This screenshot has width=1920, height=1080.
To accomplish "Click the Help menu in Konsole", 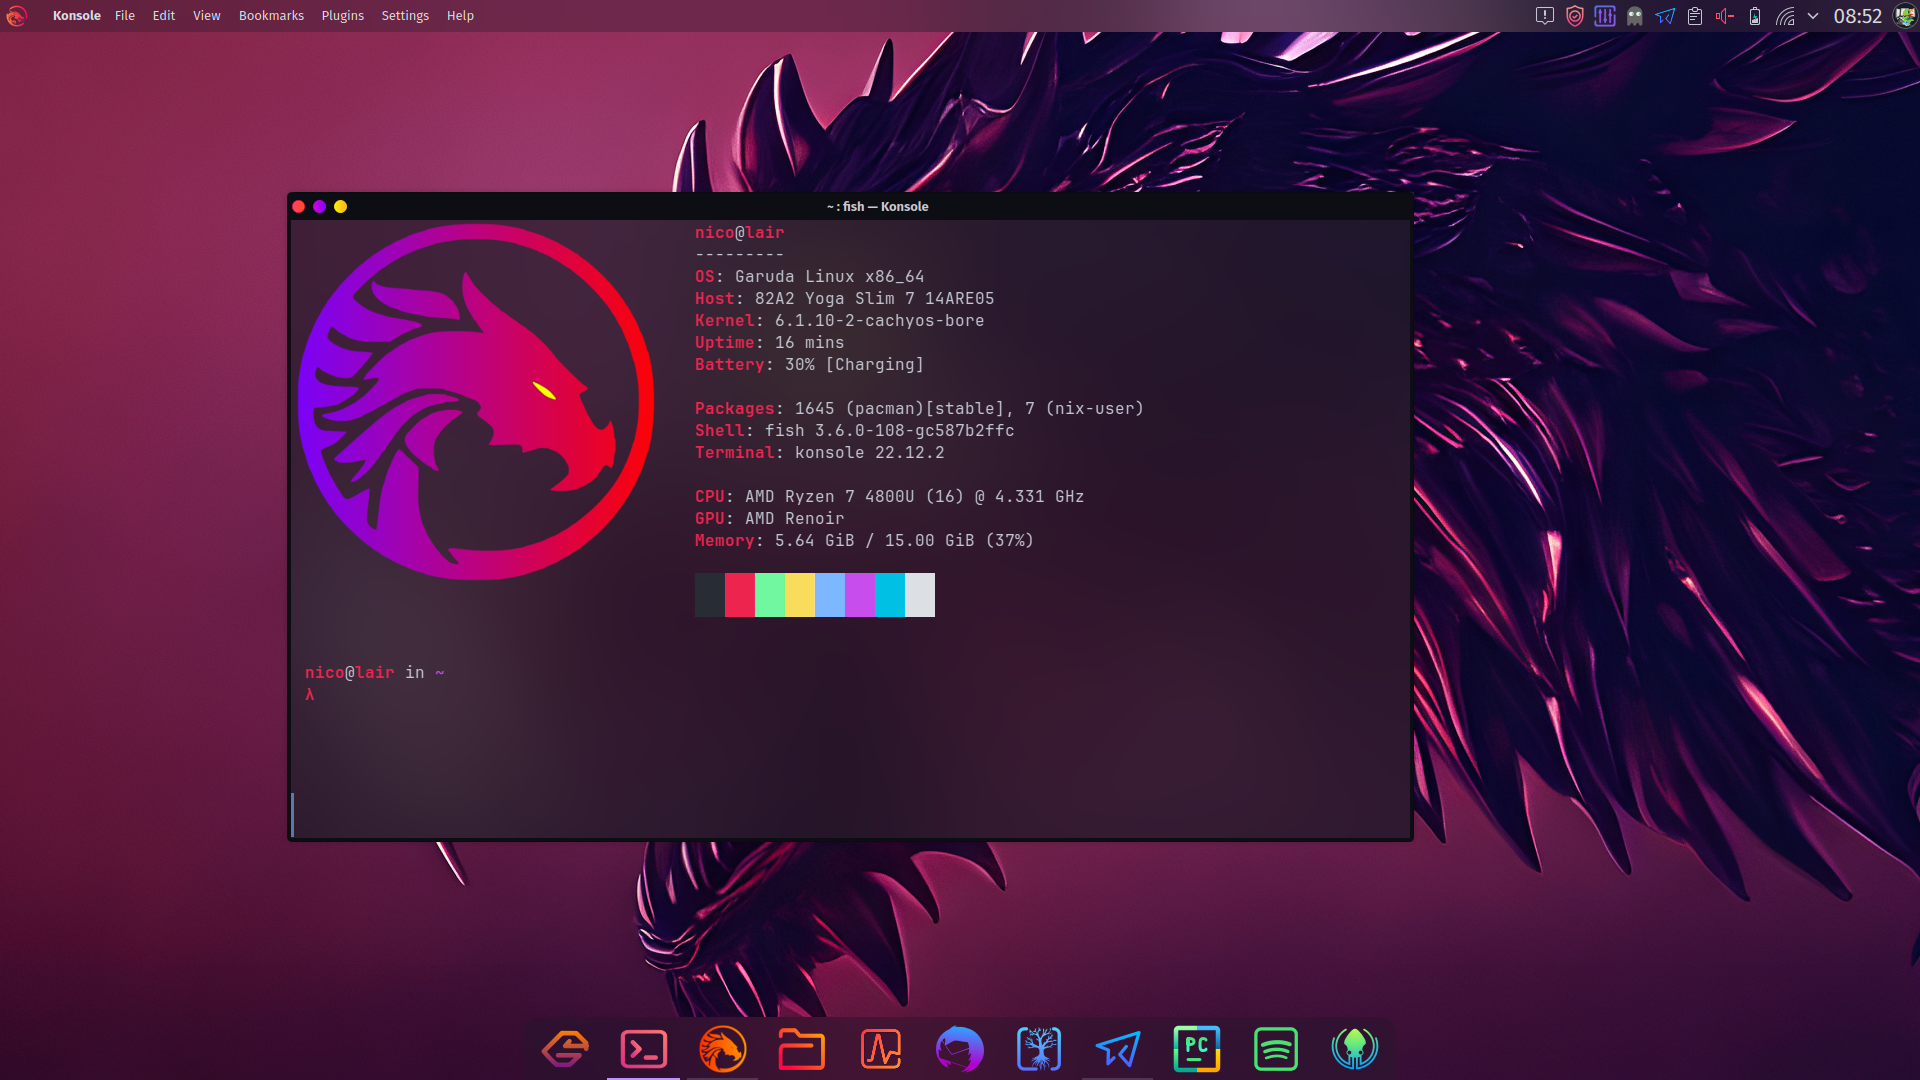I will 460,16.
